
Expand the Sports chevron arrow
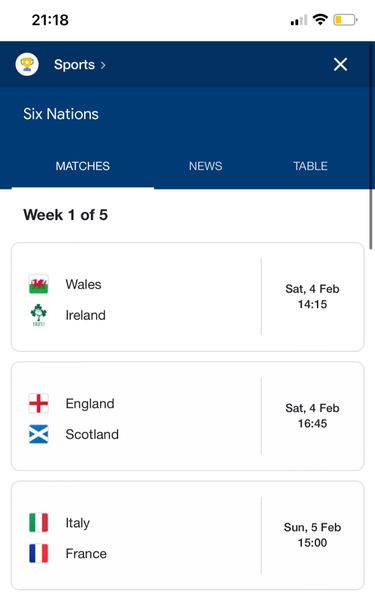[x=103, y=65]
